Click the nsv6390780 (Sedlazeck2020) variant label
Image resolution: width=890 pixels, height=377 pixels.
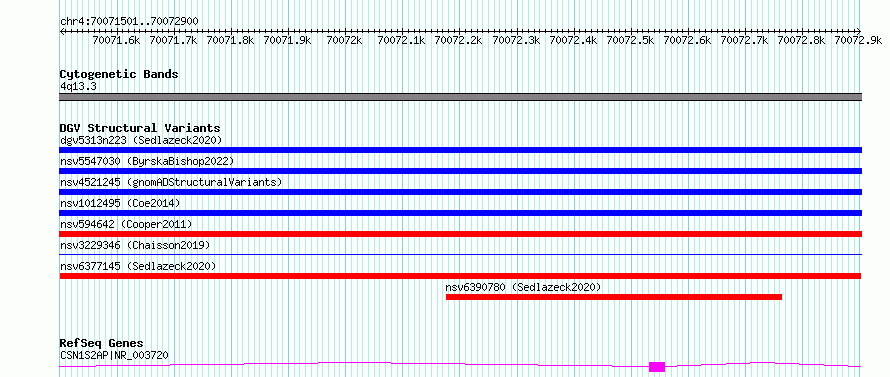[x=523, y=287]
